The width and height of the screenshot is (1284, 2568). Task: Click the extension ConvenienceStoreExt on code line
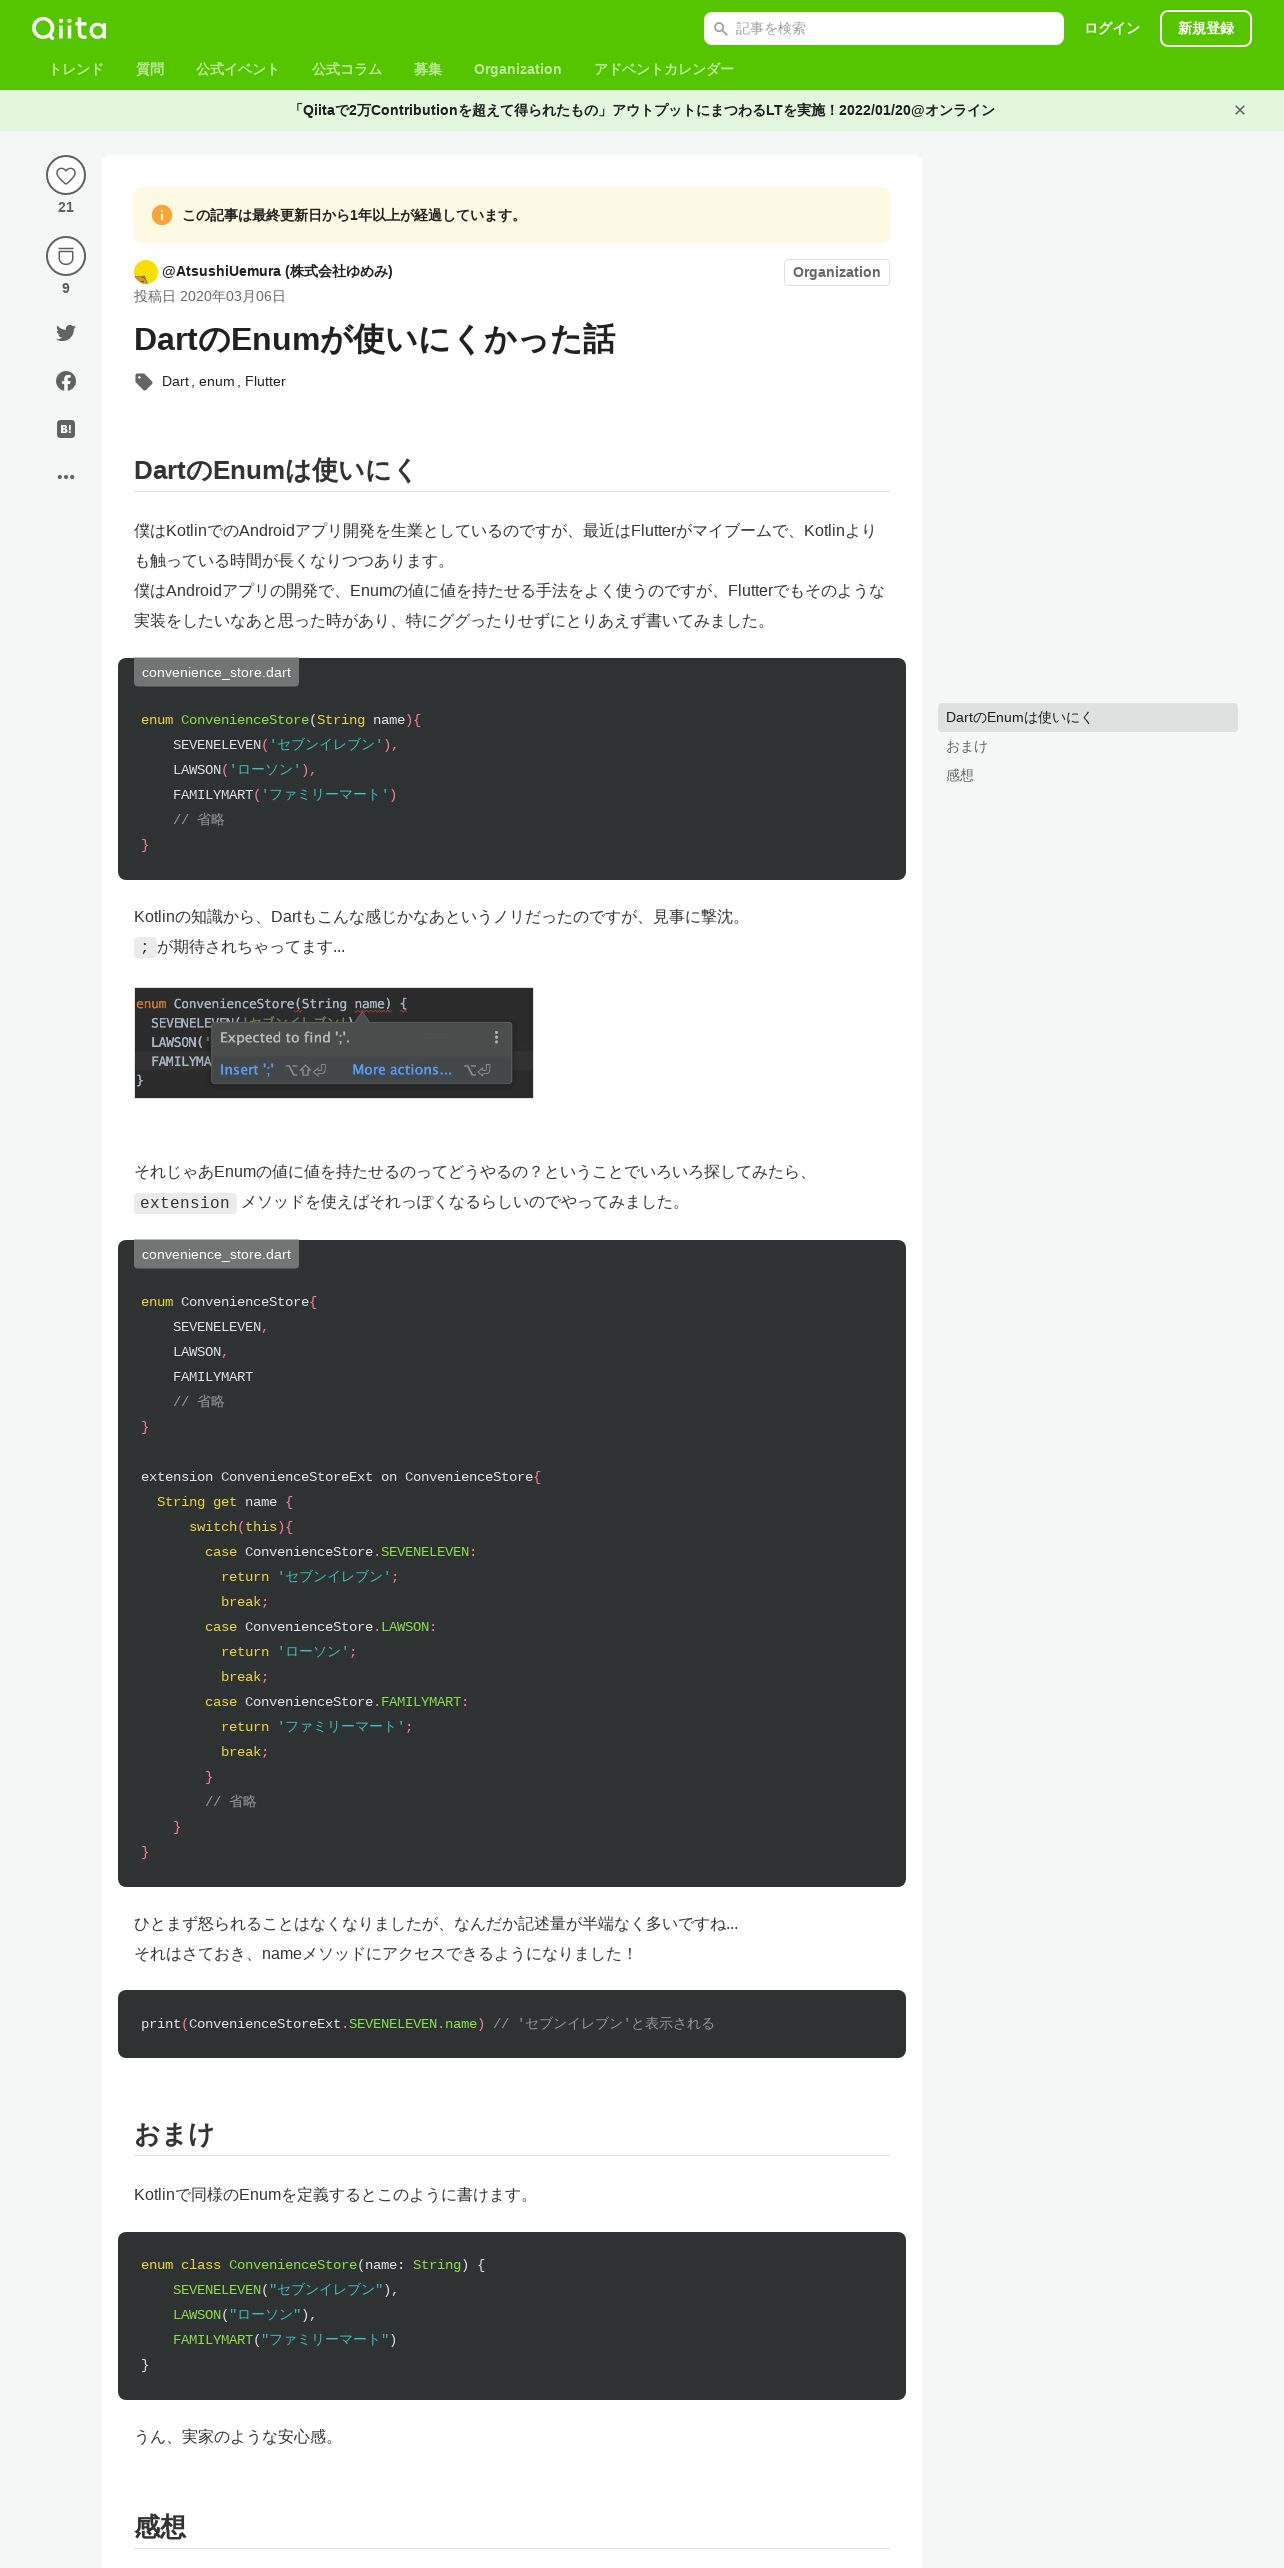click(341, 1476)
